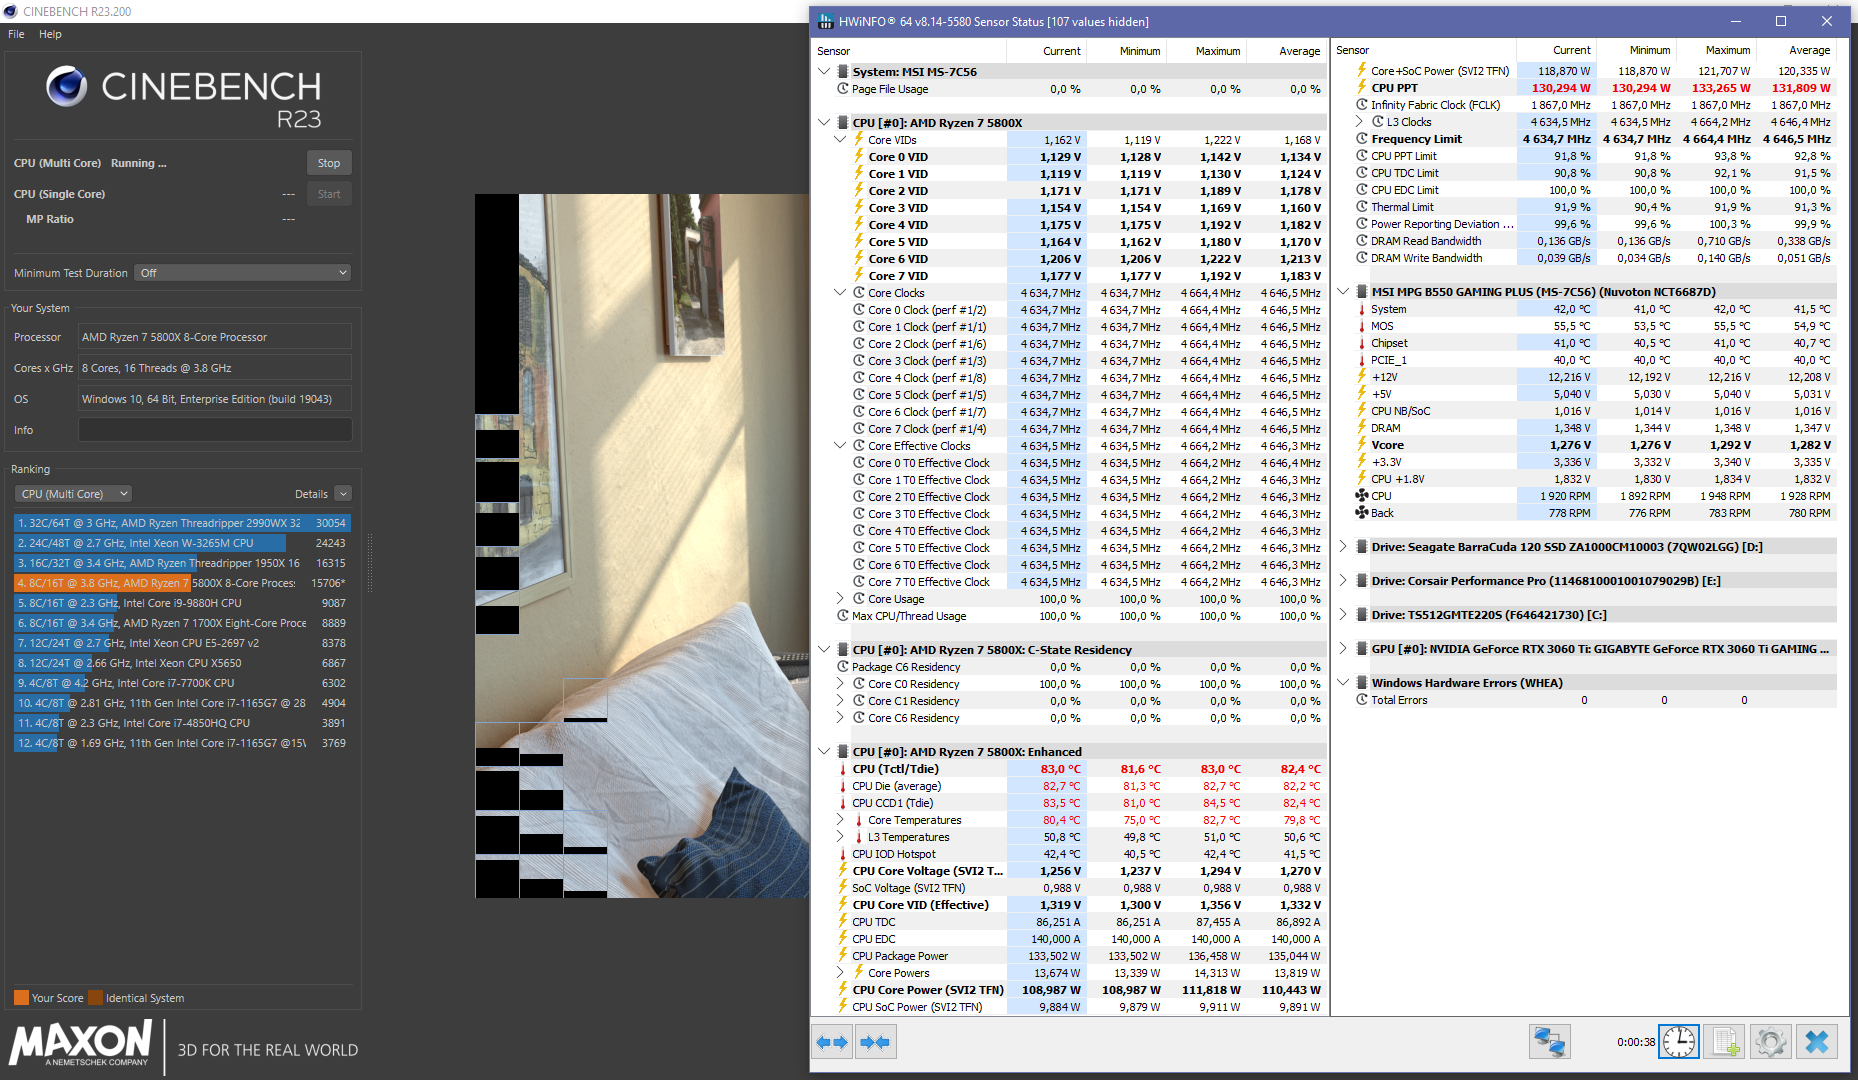The image size is (1858, 1080).
Task: Click the Processor field showing AMD Ryzen 7 5800X
Action: [x=215, y=337]
